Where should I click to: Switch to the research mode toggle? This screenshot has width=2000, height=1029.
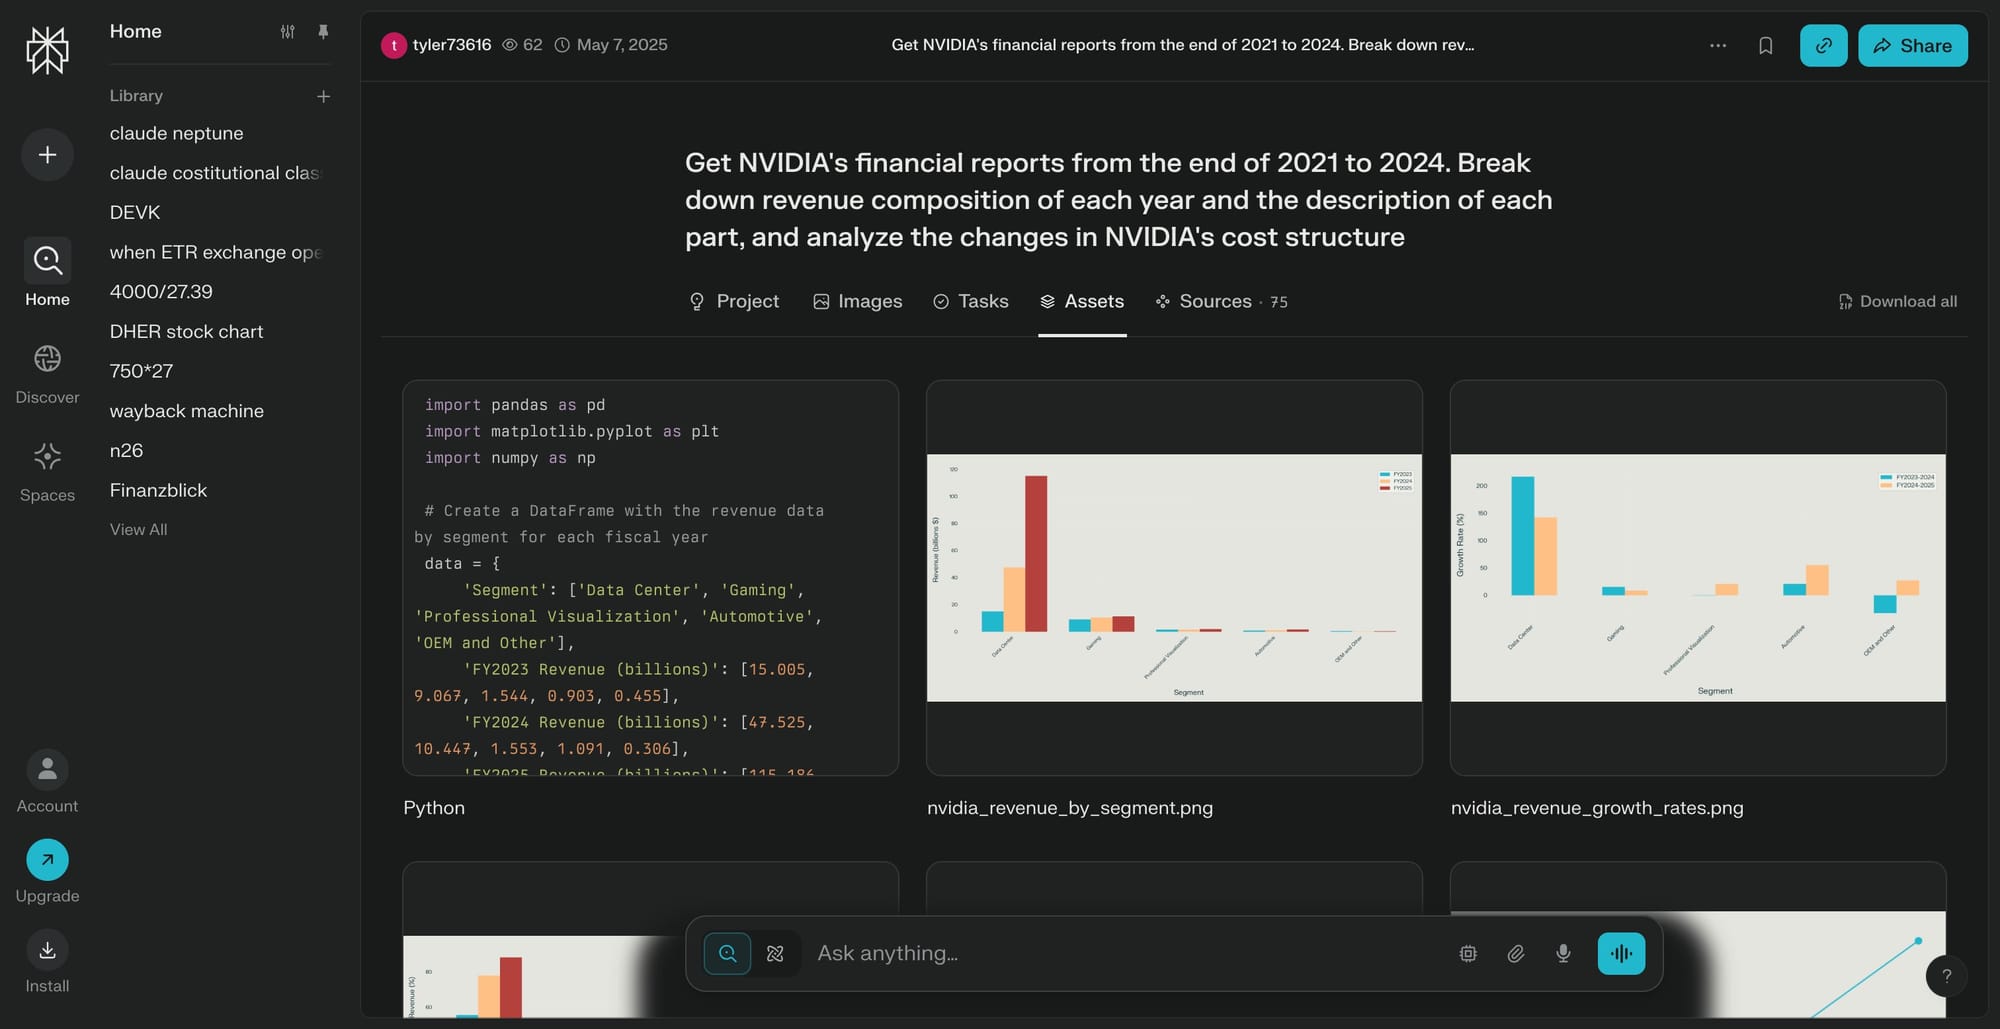(775, 954)
